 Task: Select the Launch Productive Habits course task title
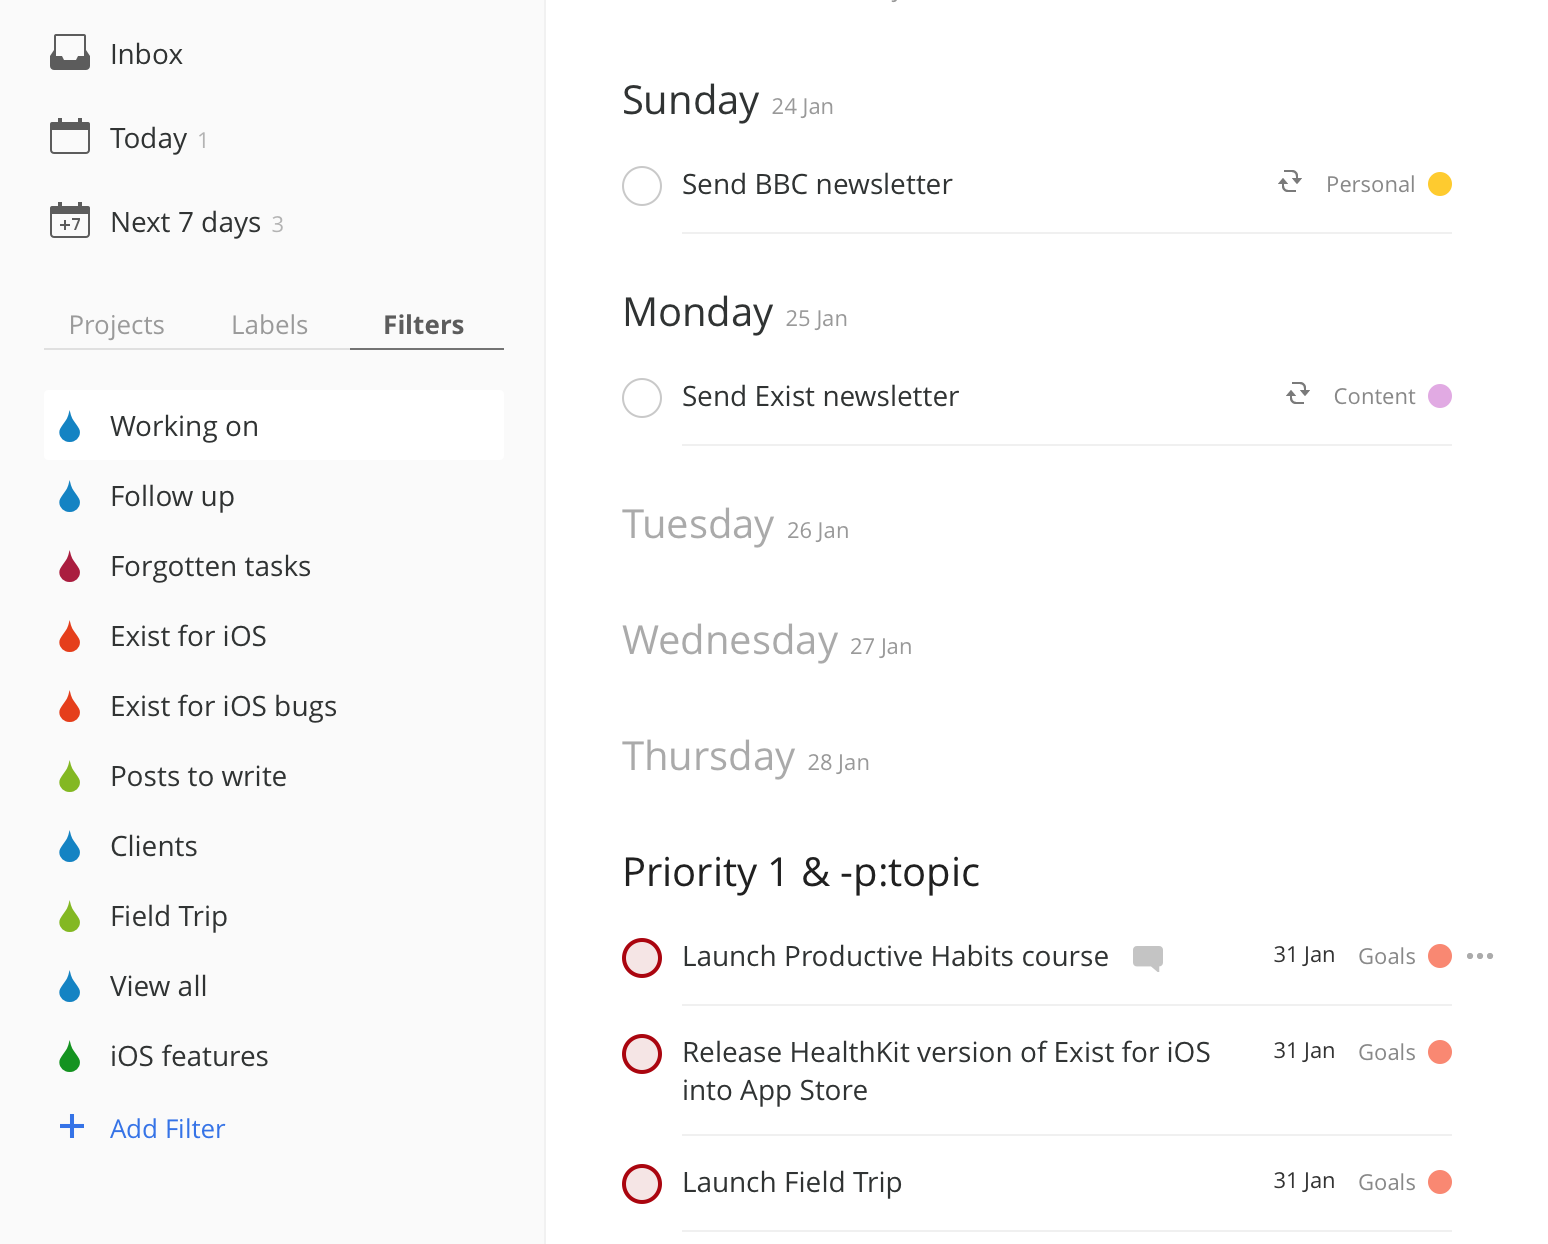[x=895, y=956]
